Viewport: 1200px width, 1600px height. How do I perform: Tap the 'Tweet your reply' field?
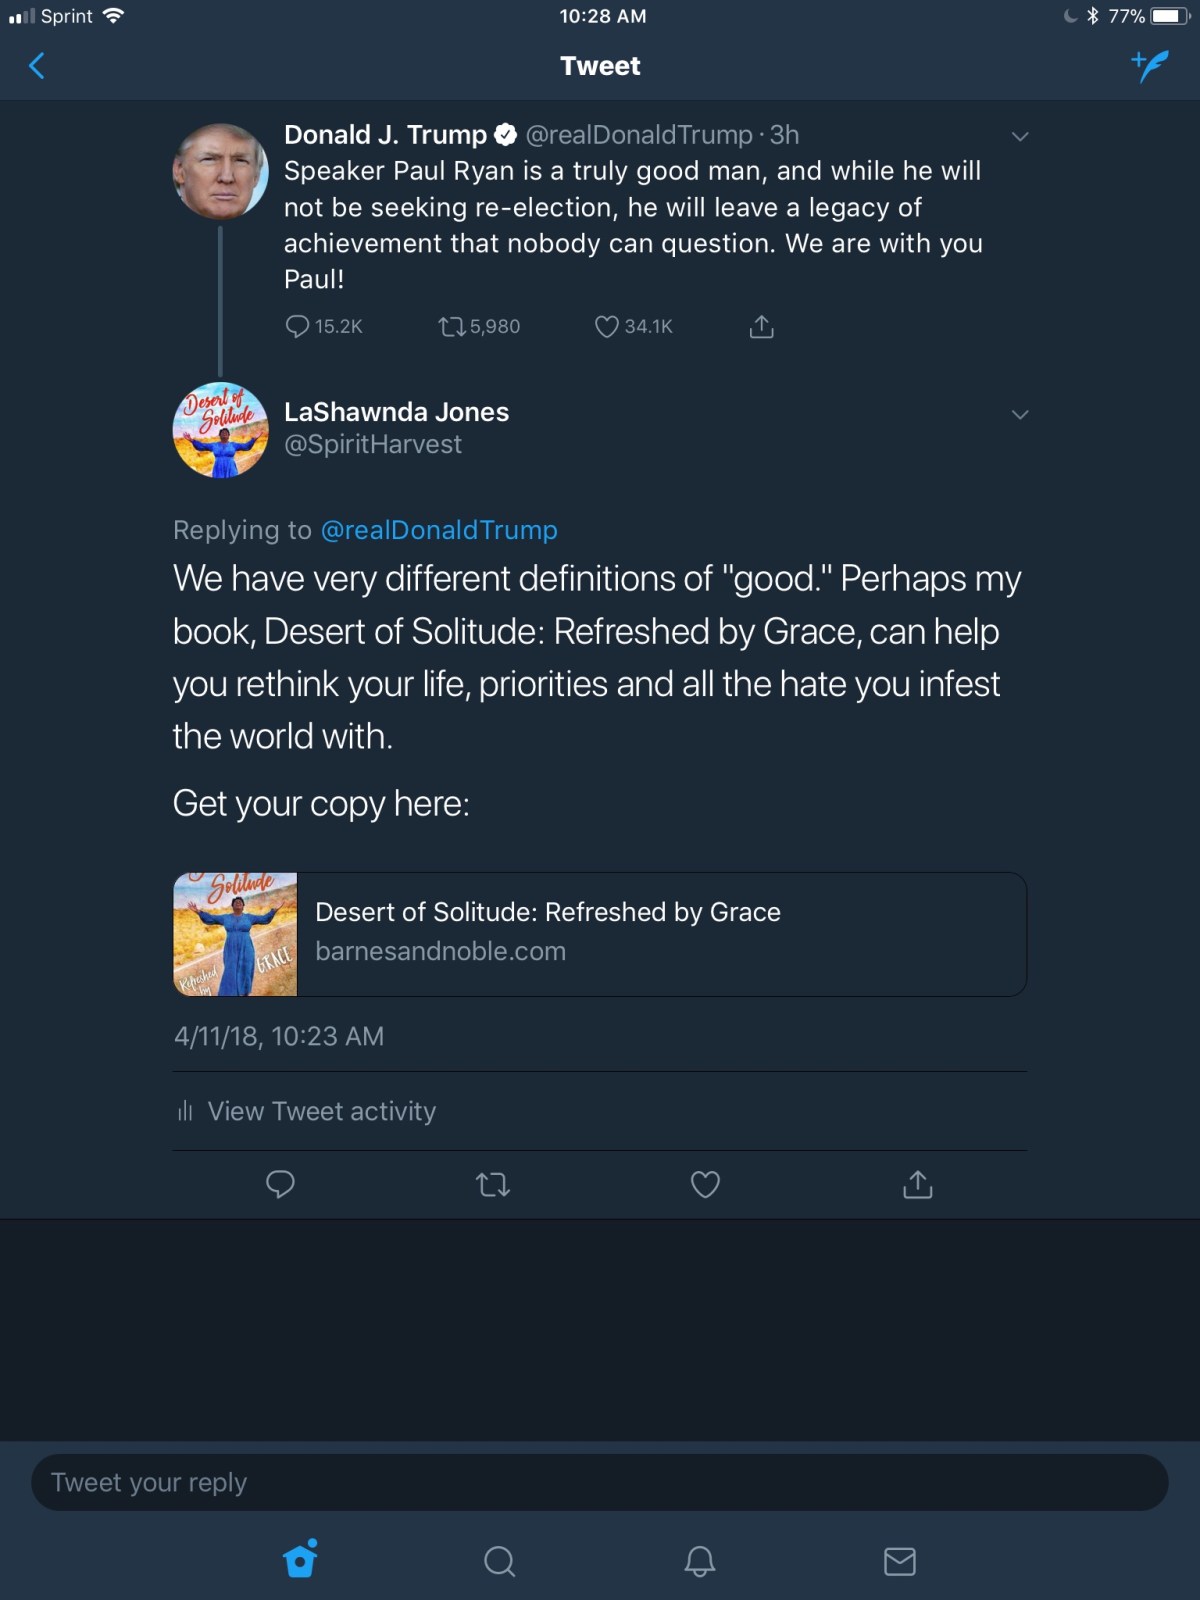600,1482
